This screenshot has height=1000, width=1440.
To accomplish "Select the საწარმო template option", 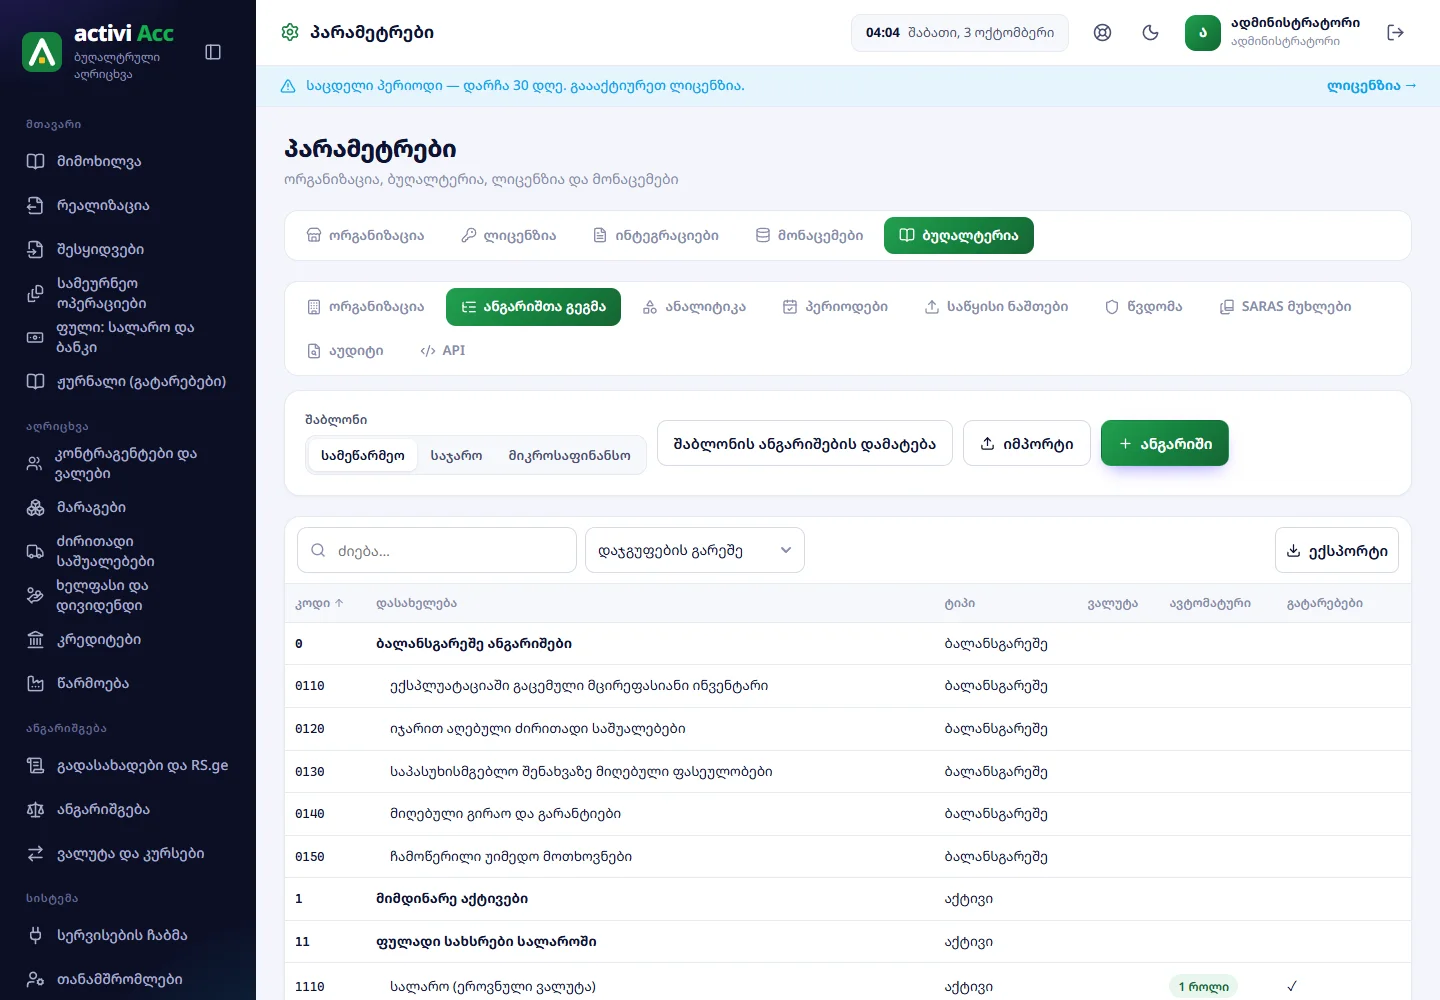I will [362, 455].
